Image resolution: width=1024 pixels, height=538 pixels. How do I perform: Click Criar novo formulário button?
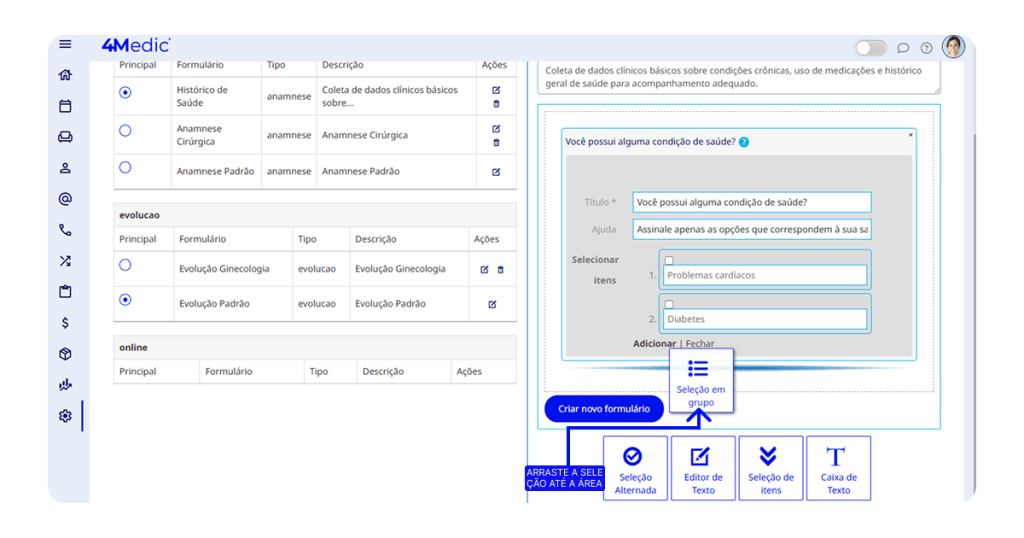click(x=604, y=409)
